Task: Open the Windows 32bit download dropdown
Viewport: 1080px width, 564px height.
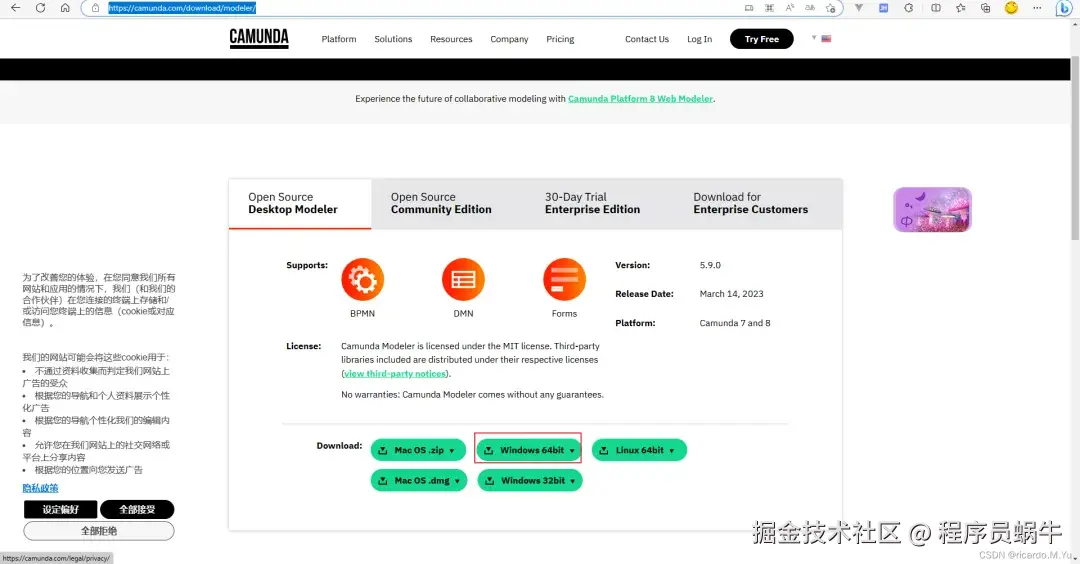Action: pyautogui.click(x=530, y=481)
